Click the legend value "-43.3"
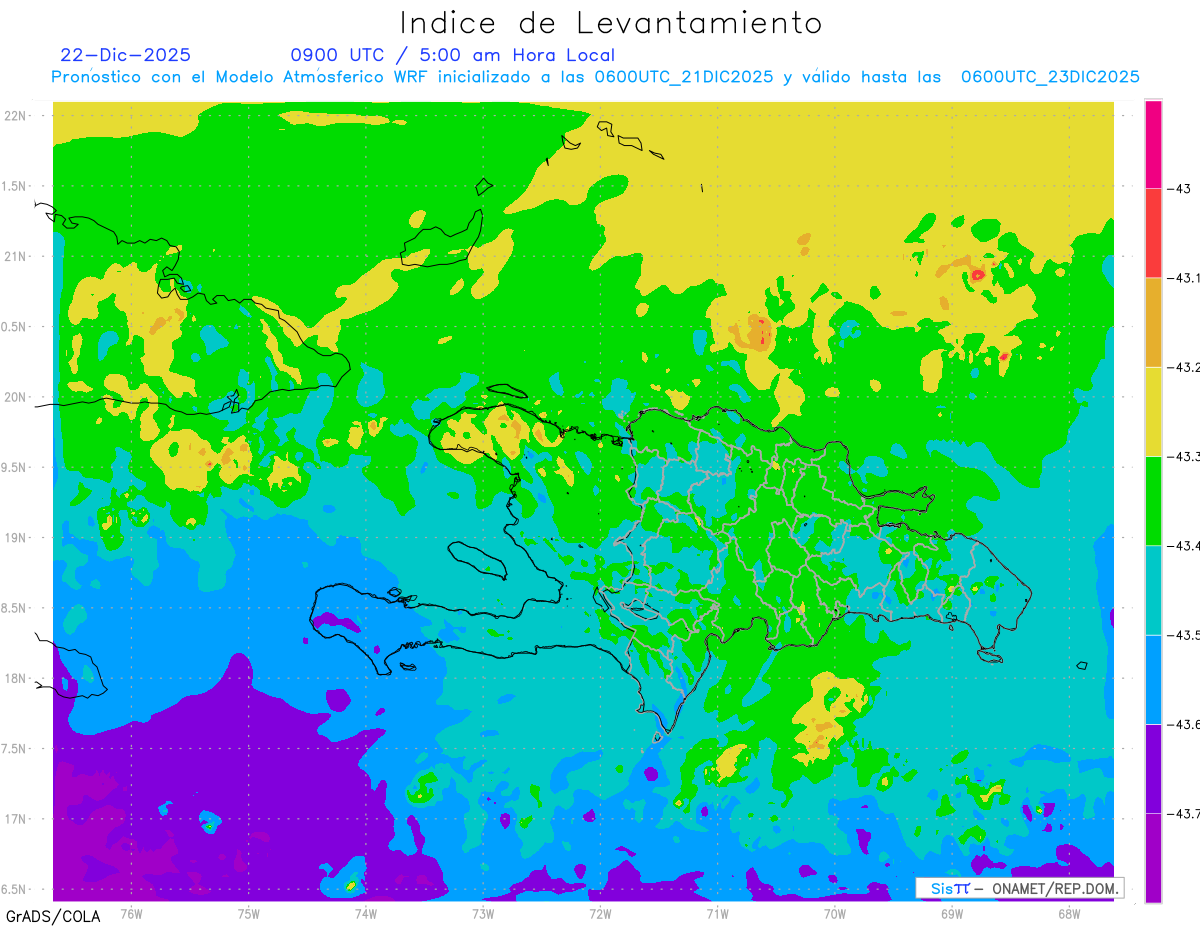The image size is (1200, 927). click(x=1183, y=456)
